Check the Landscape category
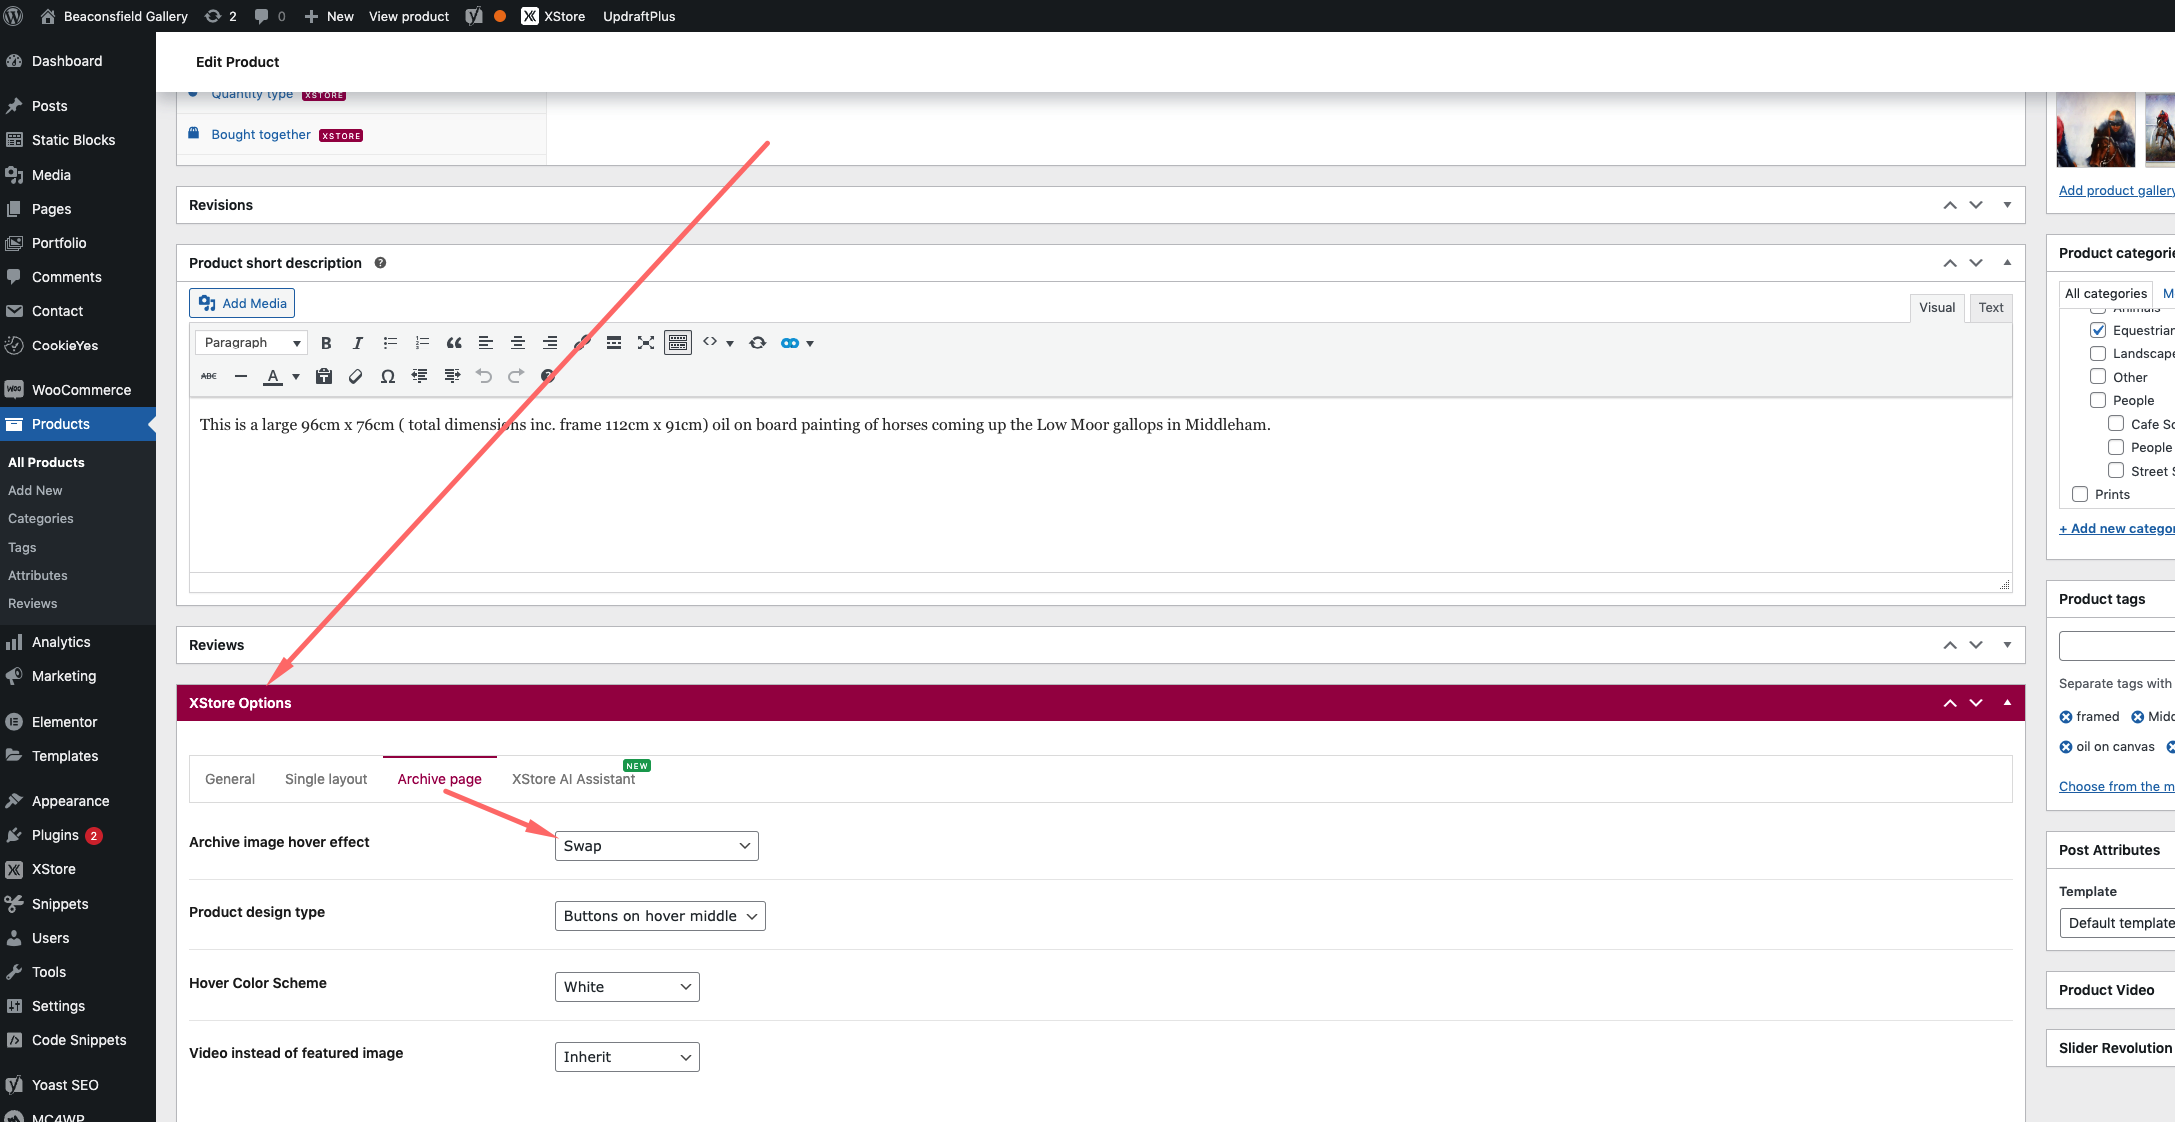This screenshot has width=2175, height=1122. 2098,353
